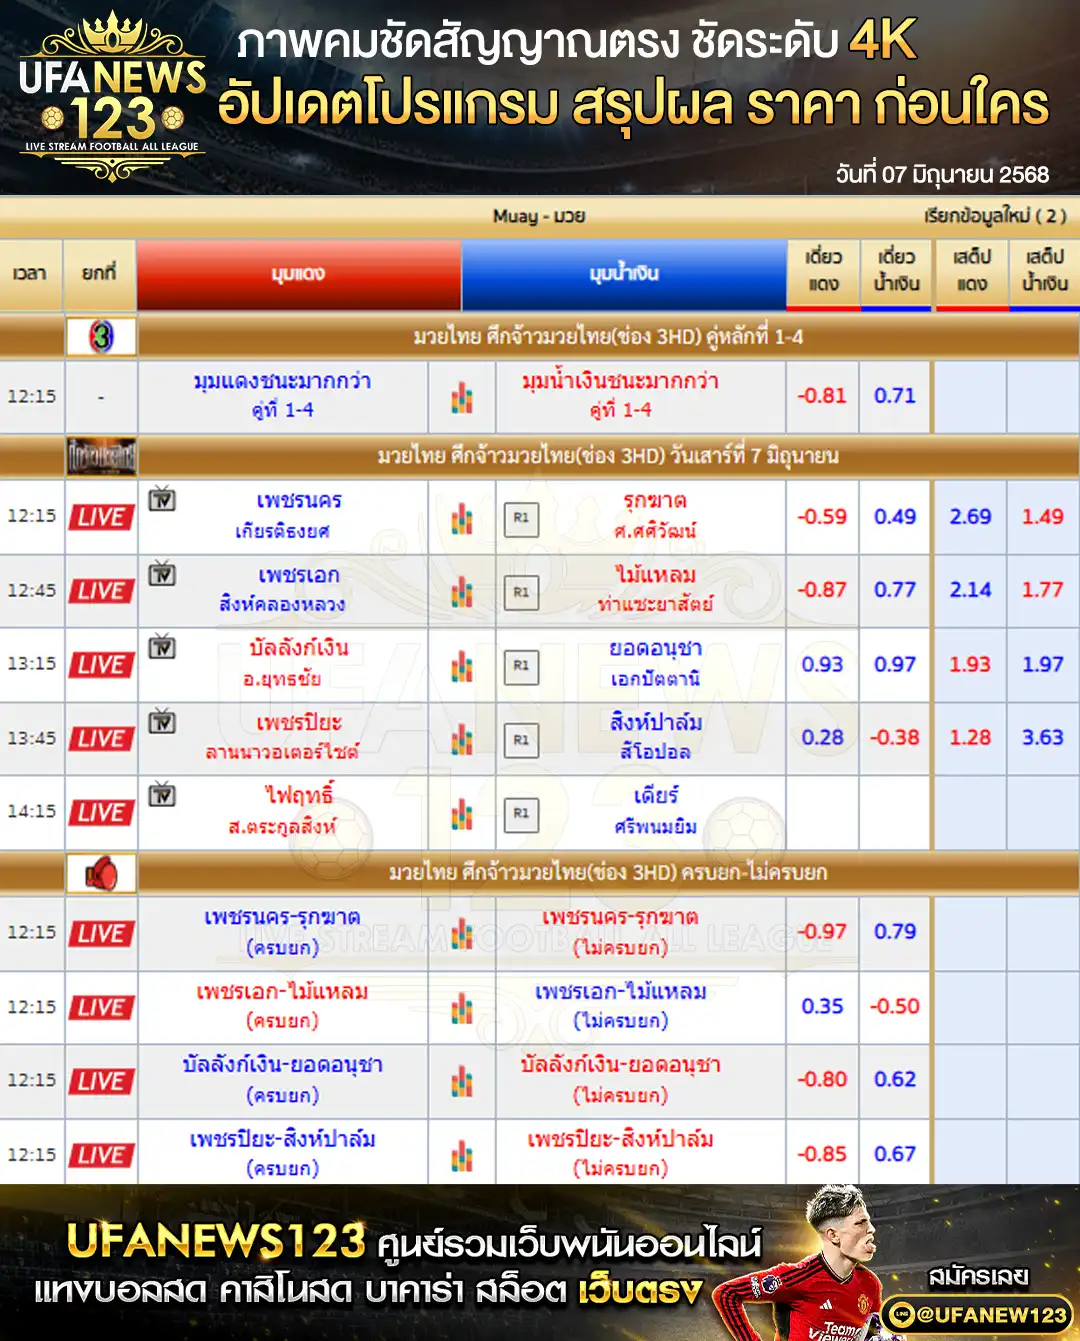Viewport: 1080px width, 1341px height.
Task: Select odds -0.50 for เพชรเอก-ไม้แหลม ไม่ครบยก
Action: tap(895, 1006)
